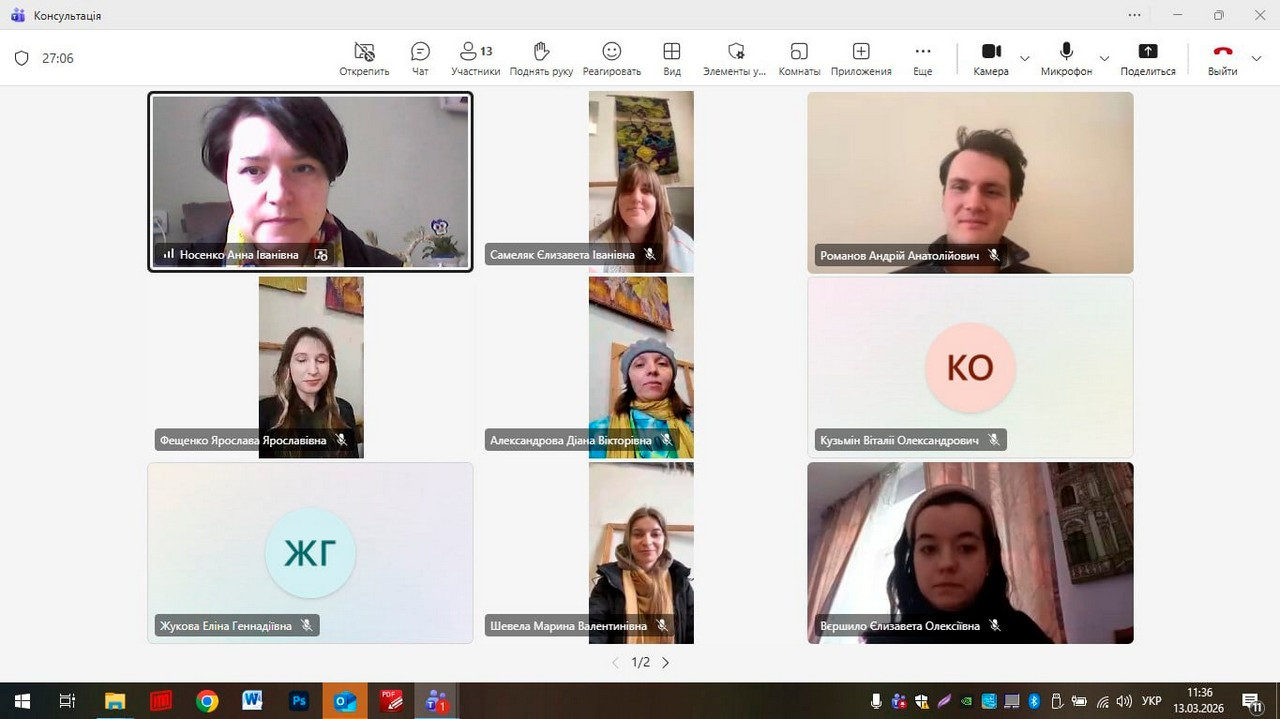This screenshot has width=1280, height=719.
Task: Toggle the Камера on or off
Action: click(991, 58)
